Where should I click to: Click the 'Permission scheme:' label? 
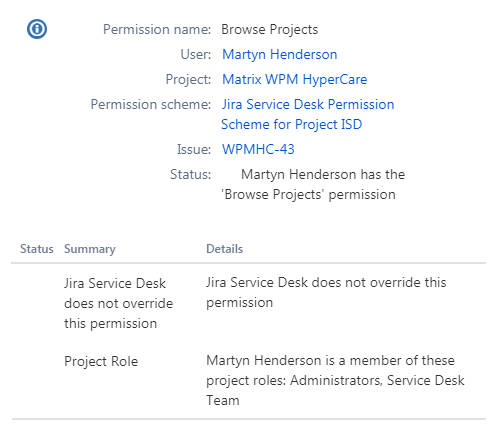(151, 105)
